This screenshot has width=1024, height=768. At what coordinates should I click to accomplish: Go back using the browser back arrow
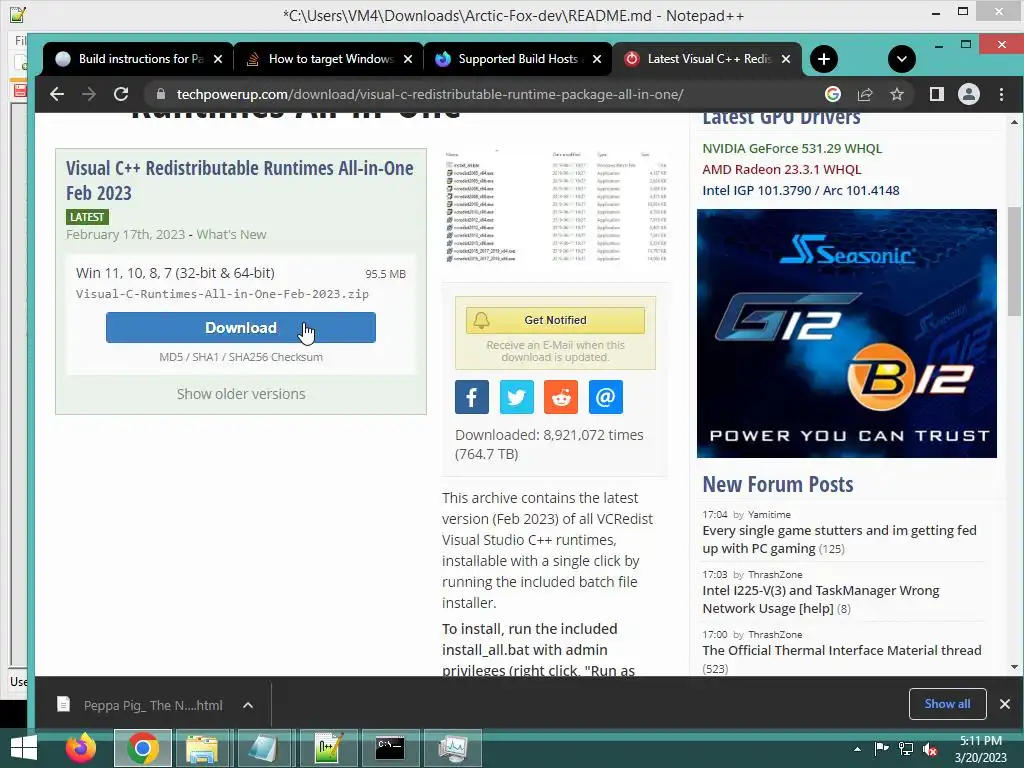click(x=57, y=94)
